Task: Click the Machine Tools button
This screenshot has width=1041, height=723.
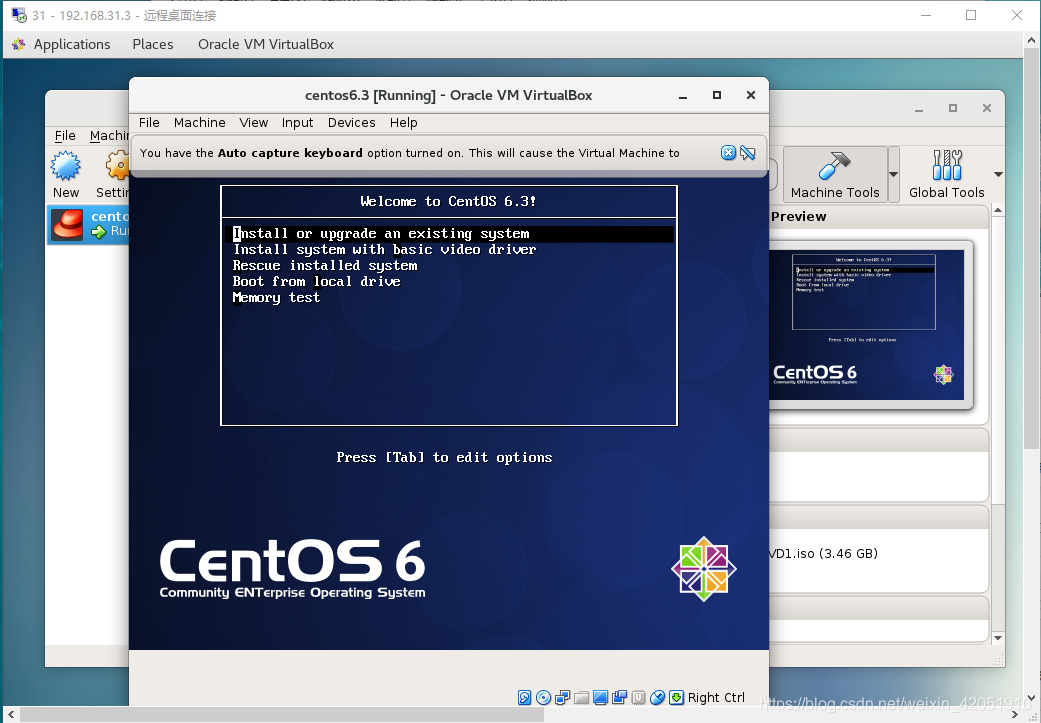Action: [x=835, y=174]
